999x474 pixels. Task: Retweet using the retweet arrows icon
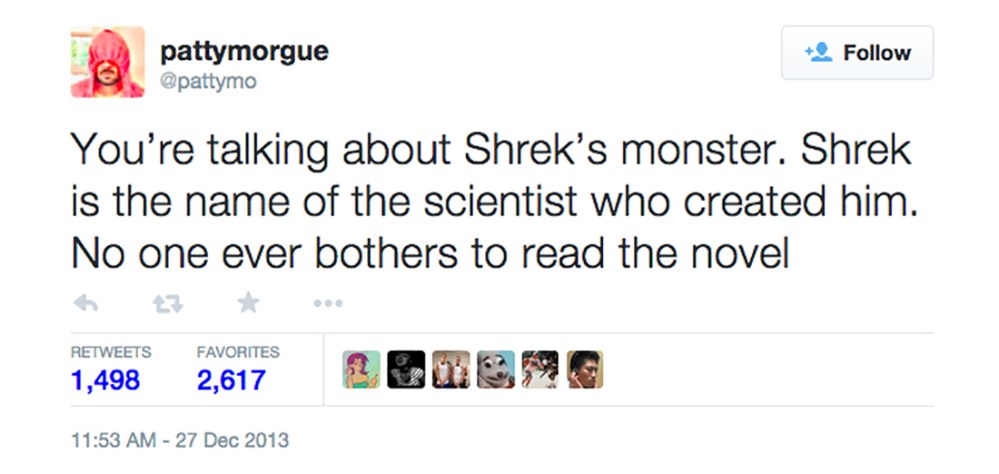(168, 304)
